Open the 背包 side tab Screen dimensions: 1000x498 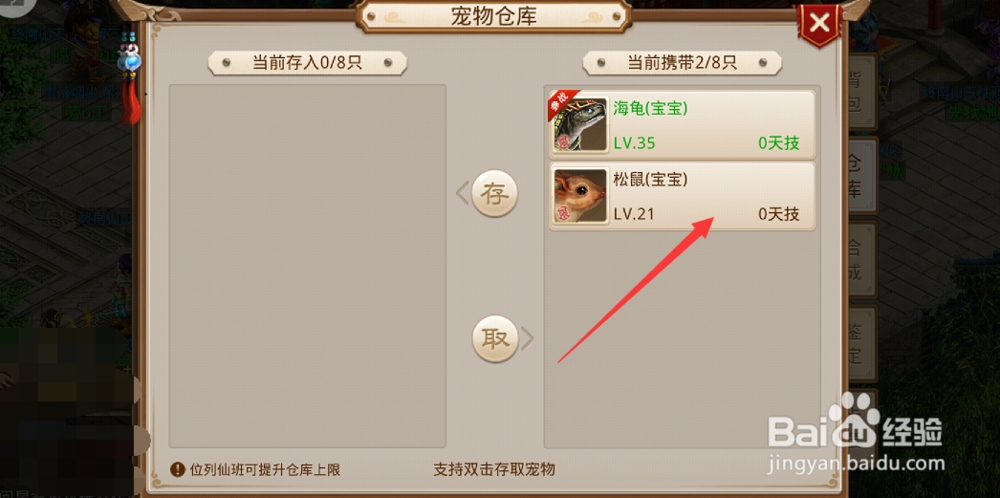point(862,93)
